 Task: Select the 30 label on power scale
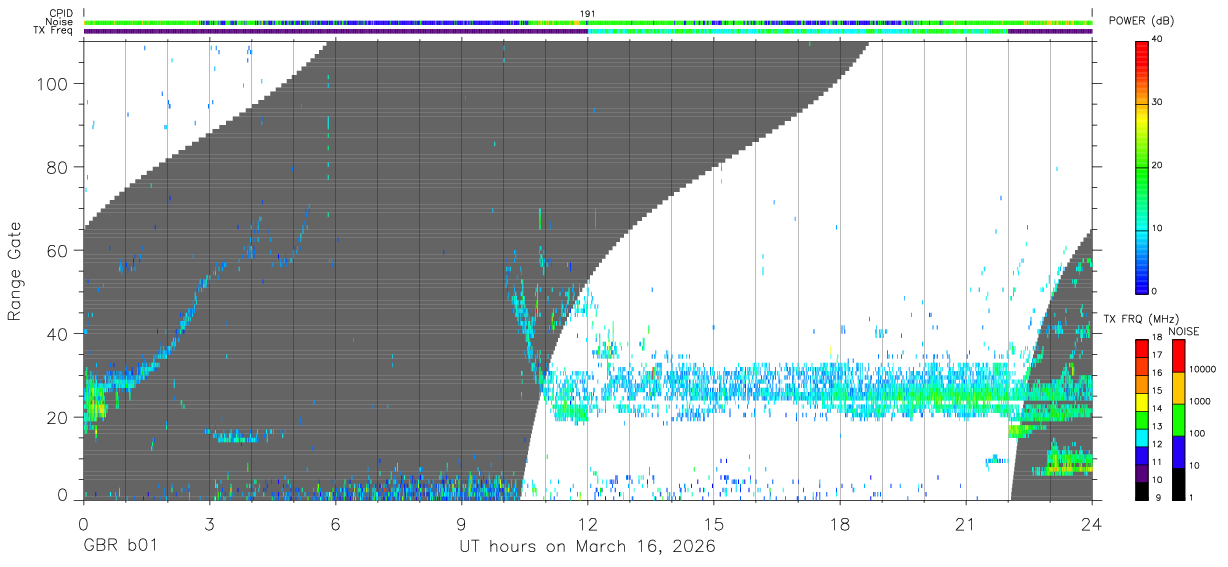coord(1157,103)
